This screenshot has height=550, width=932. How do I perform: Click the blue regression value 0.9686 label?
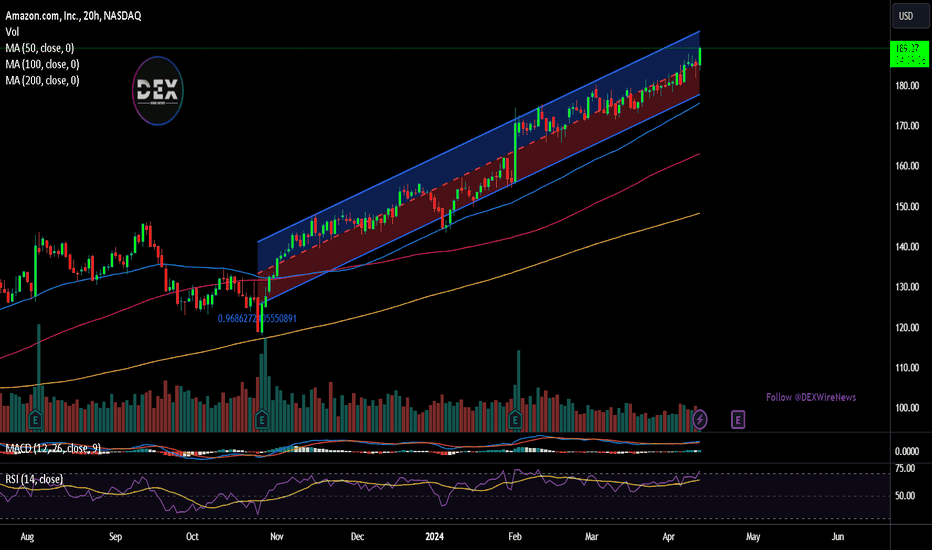(x=257, y=319)
